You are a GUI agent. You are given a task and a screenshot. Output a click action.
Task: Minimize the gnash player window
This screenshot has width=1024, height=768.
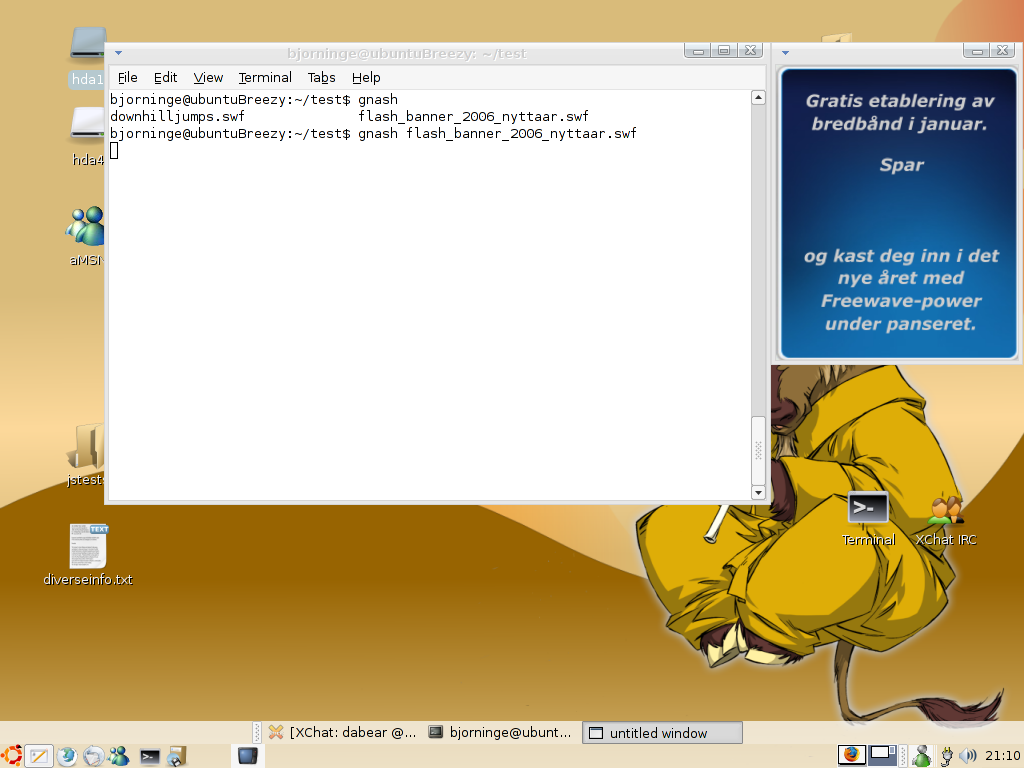pos(977,51)
